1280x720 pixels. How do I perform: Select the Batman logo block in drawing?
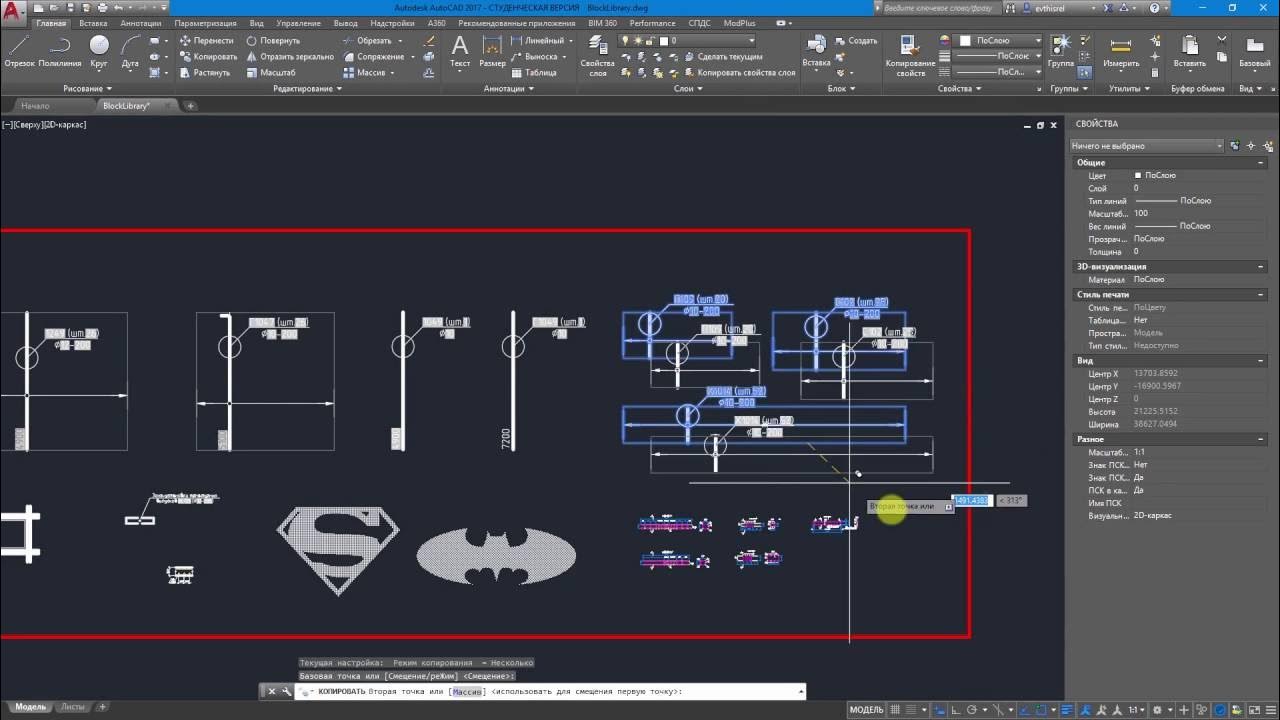[496, 557]
